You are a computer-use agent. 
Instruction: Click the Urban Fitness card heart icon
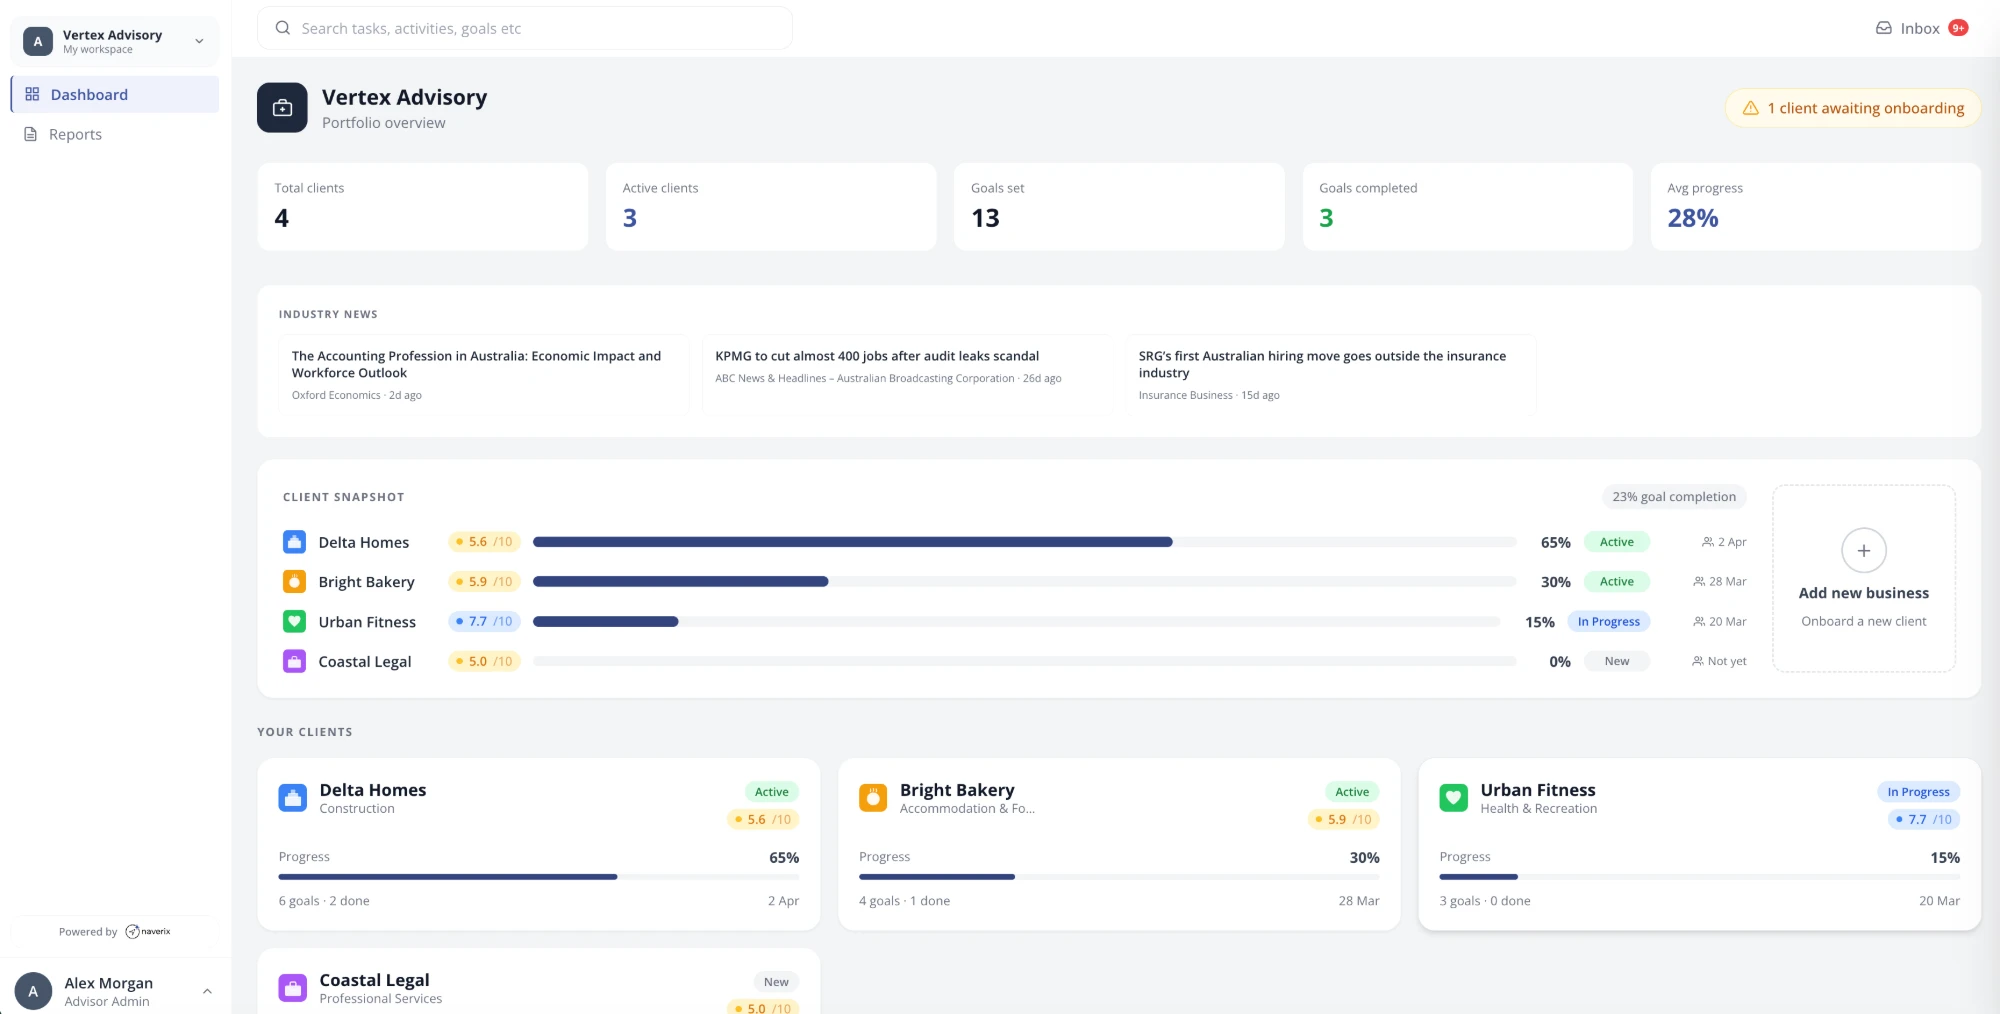click(1453, 798)
